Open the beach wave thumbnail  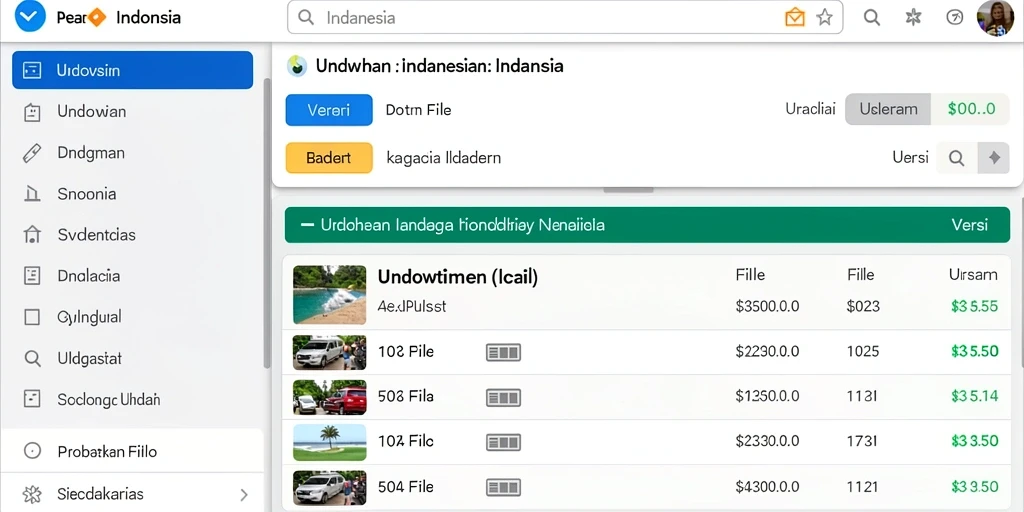tap(329, 295)
